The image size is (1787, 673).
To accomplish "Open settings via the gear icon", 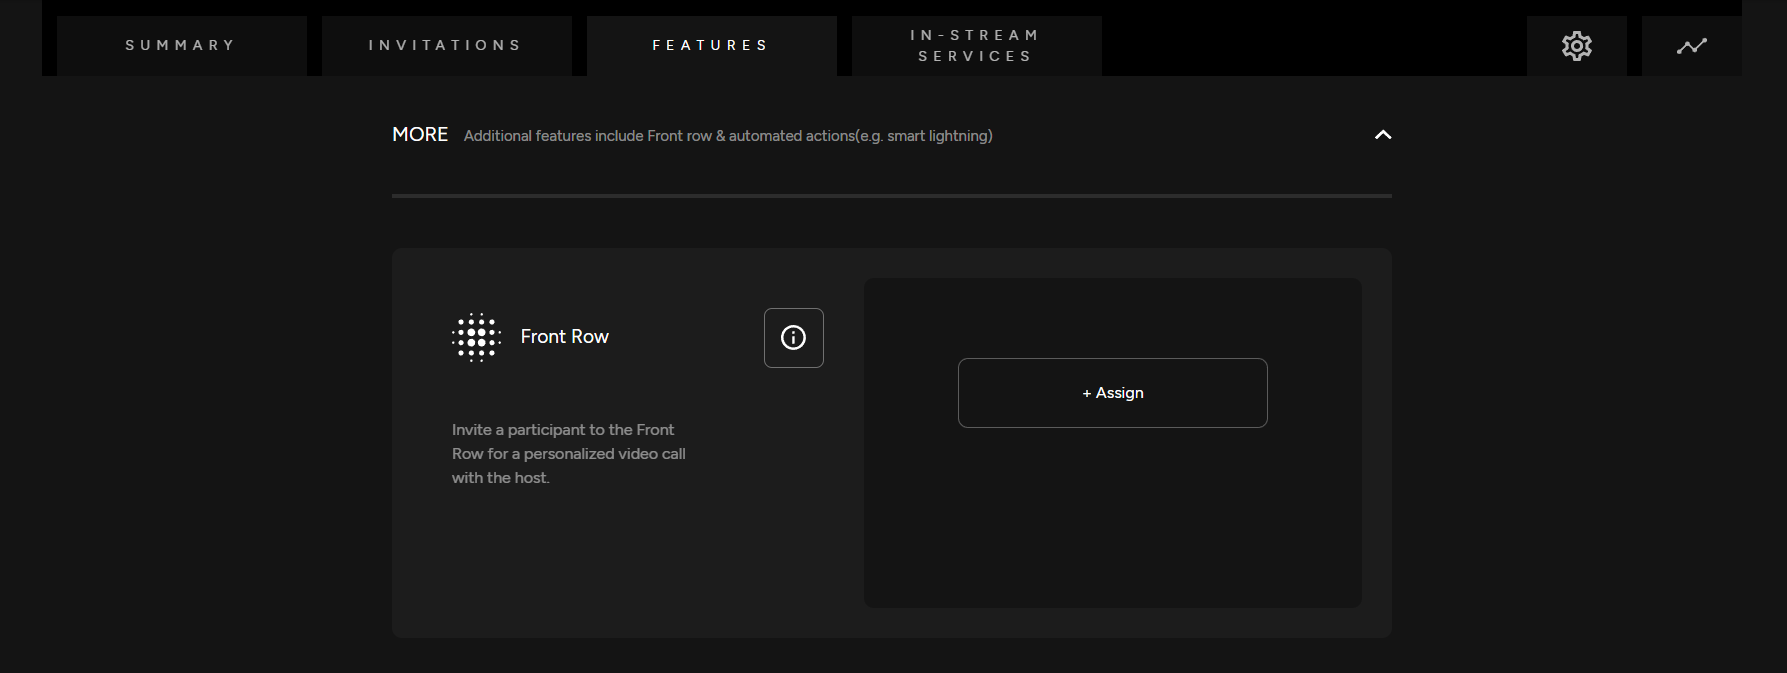I will pyautogui.click(x=1576, y=46).
